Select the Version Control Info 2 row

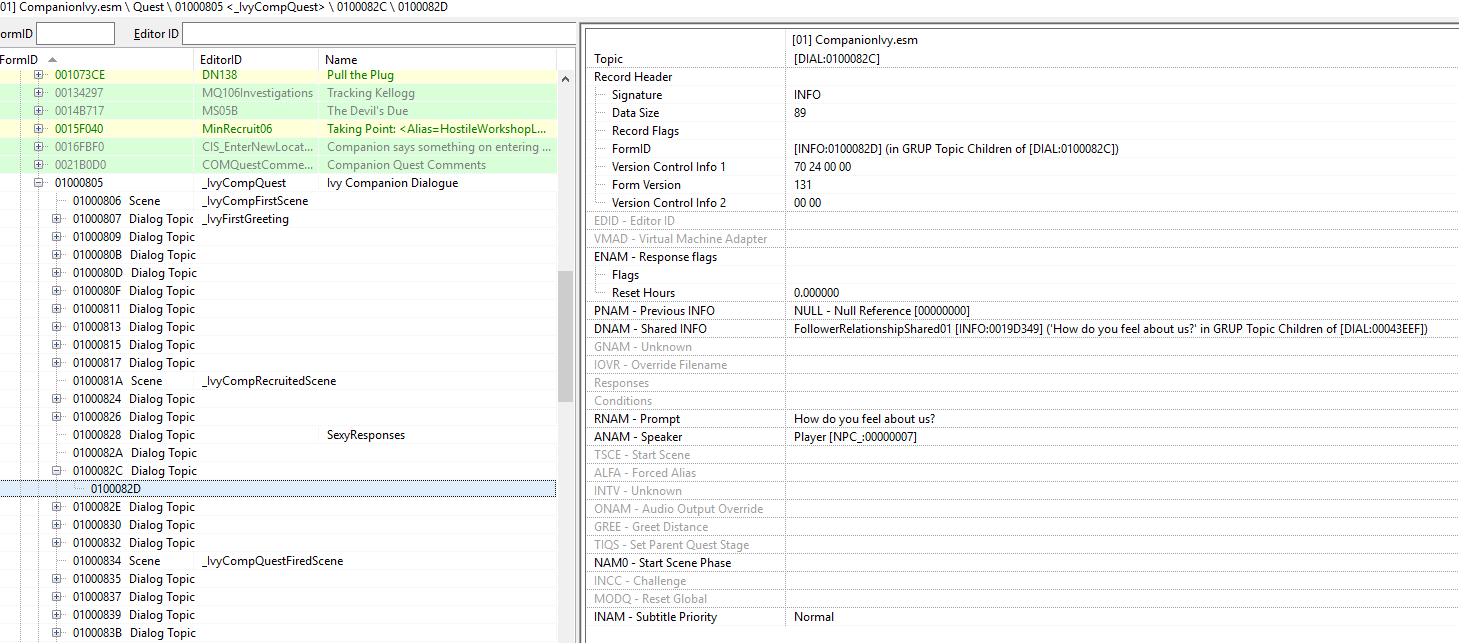(1022, 203)
